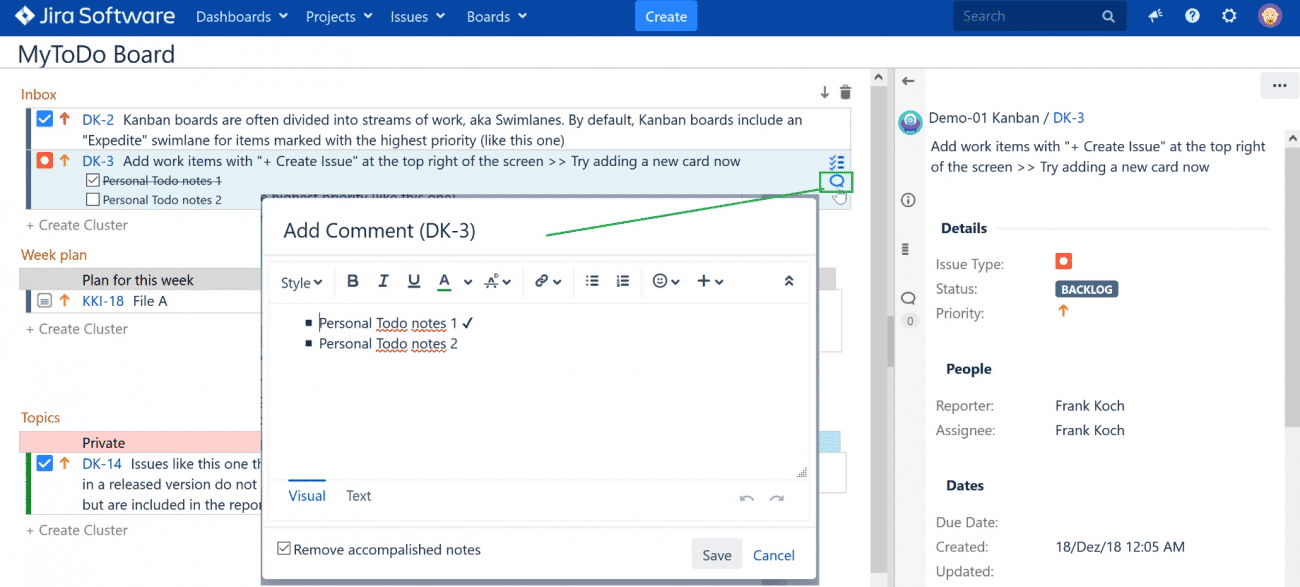Click the Undo arrow in comment editor
Image resolution: width=1300 pixels, height=587 pixels.
(746, 498)
